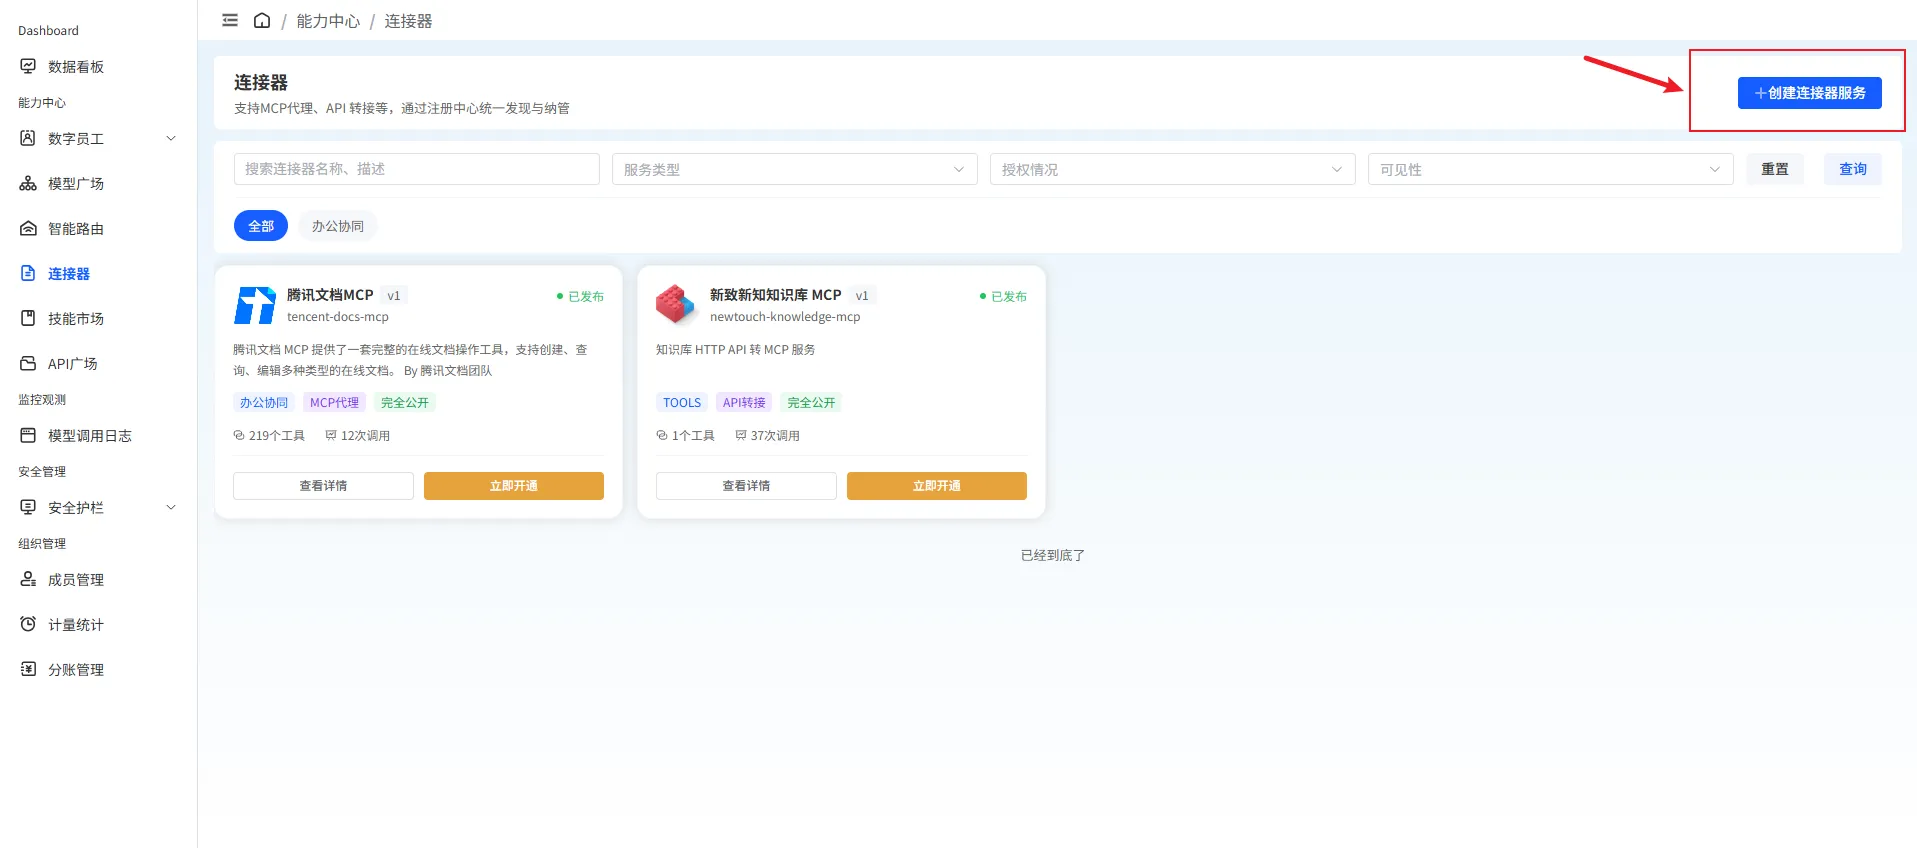Open the 授权情况 dropdown
The width and height of the screenshot is (1917, 848).
pos(1172,169)
